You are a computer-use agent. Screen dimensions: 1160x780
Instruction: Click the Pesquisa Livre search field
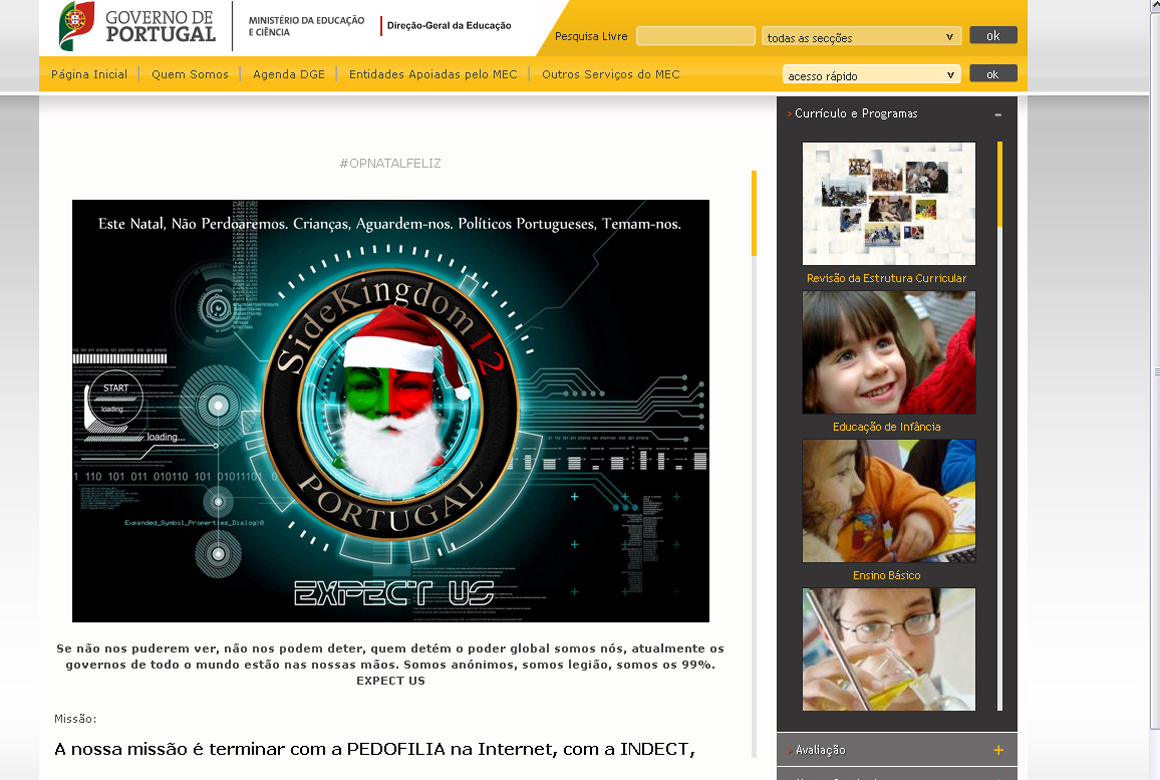click(x=695, y=36)
